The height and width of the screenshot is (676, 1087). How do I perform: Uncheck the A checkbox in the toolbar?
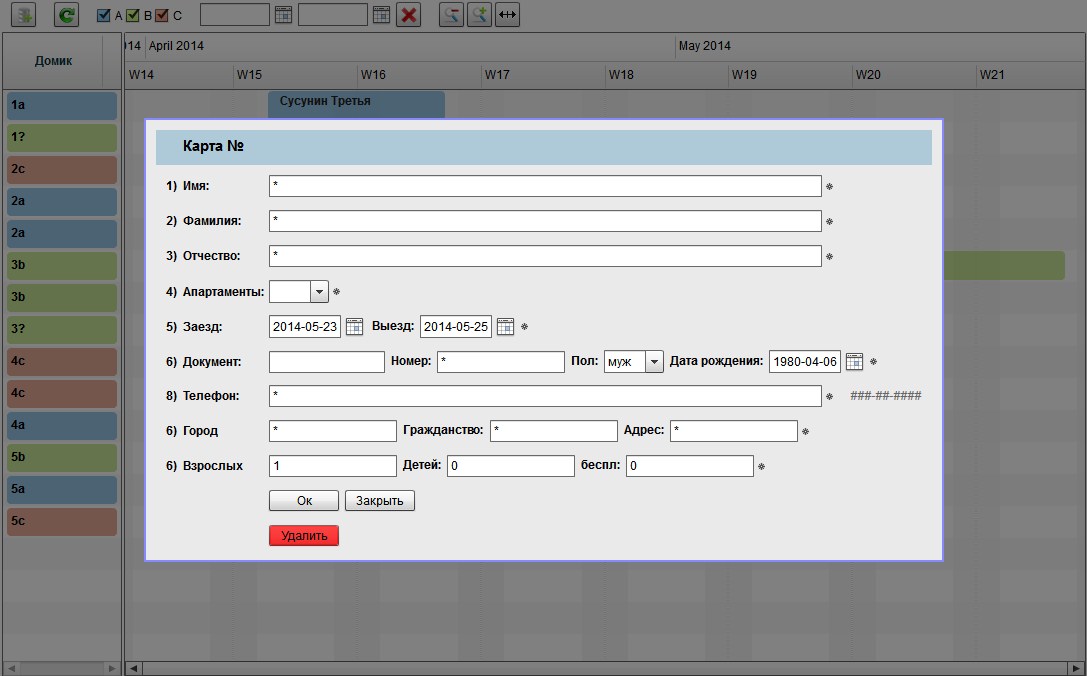tap(104, 14)
